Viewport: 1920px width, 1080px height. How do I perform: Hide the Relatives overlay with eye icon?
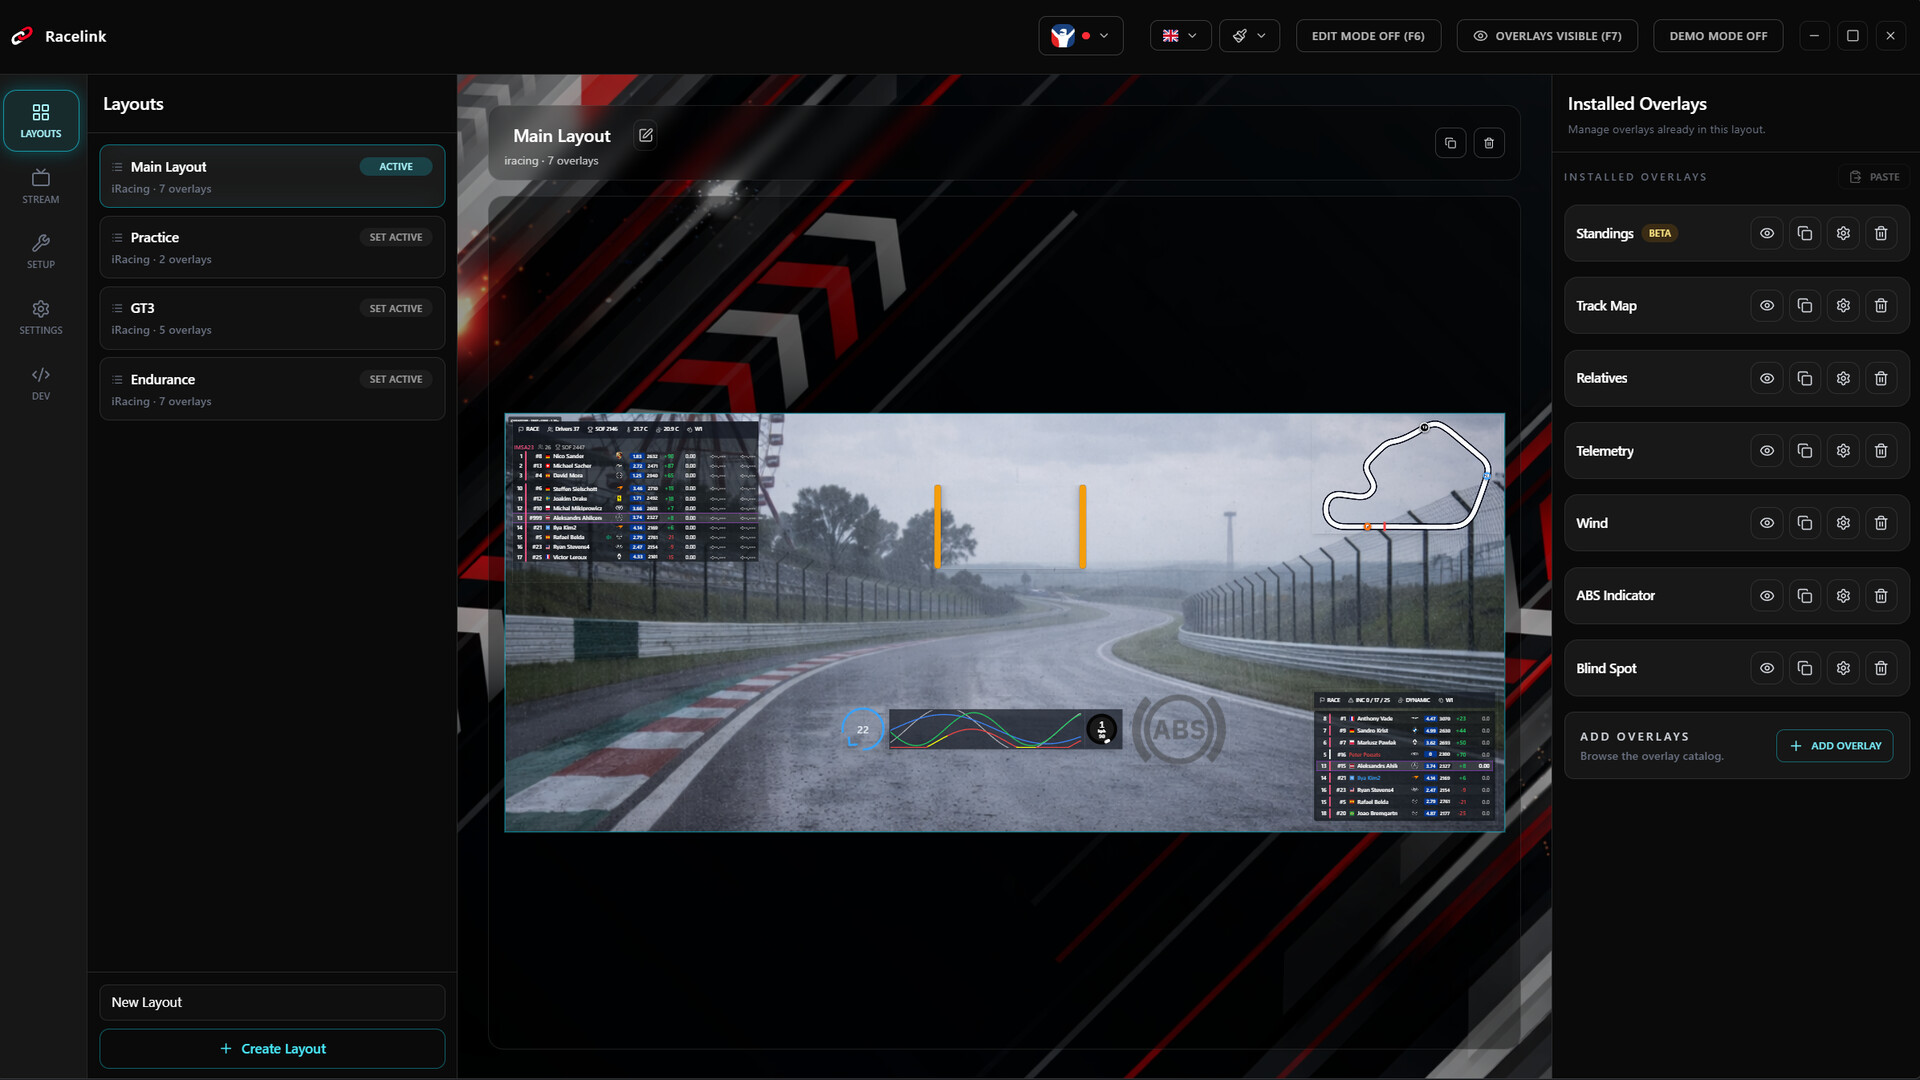tap(1766, 378)
